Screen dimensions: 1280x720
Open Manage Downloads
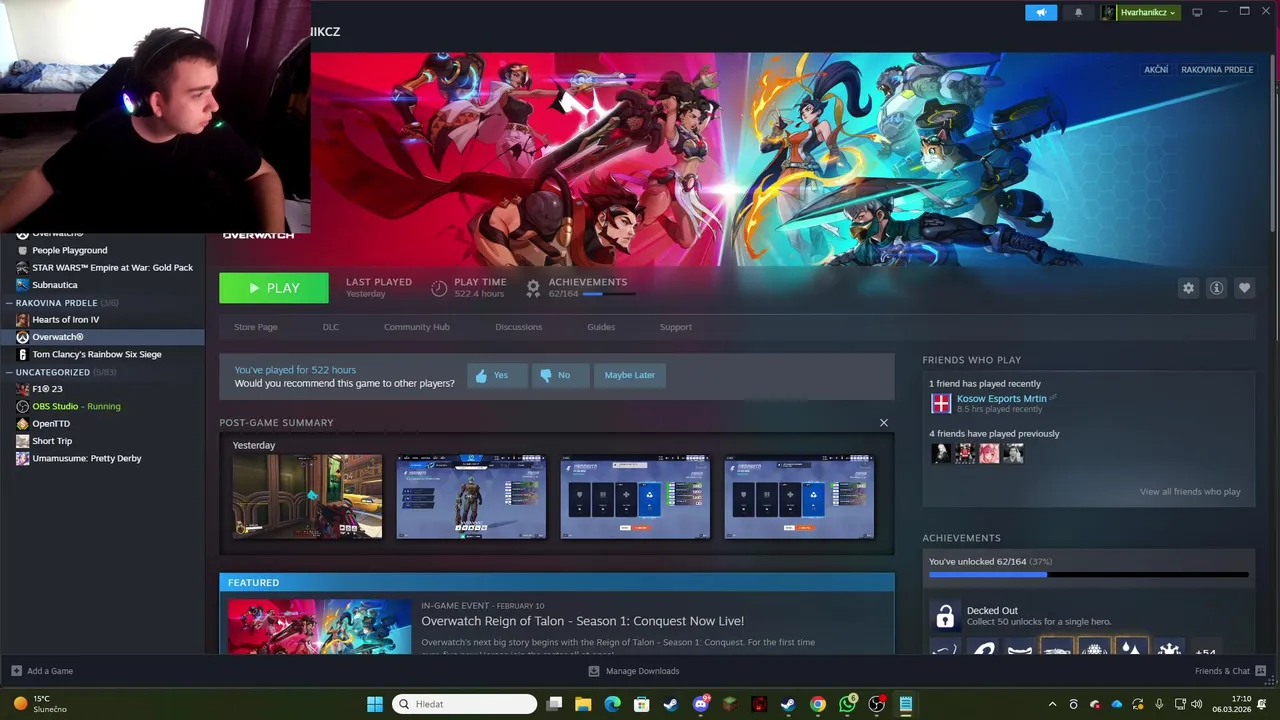tap(633, 671)
